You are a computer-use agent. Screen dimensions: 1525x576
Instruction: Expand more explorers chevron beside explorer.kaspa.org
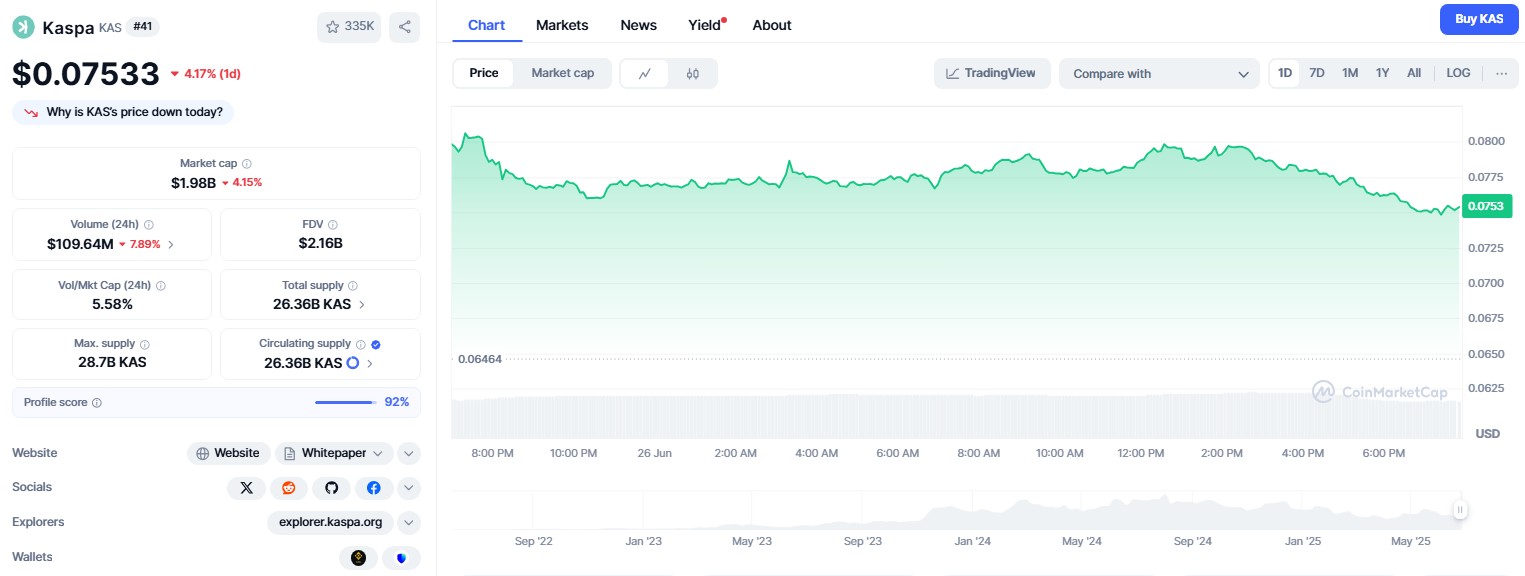408,522
